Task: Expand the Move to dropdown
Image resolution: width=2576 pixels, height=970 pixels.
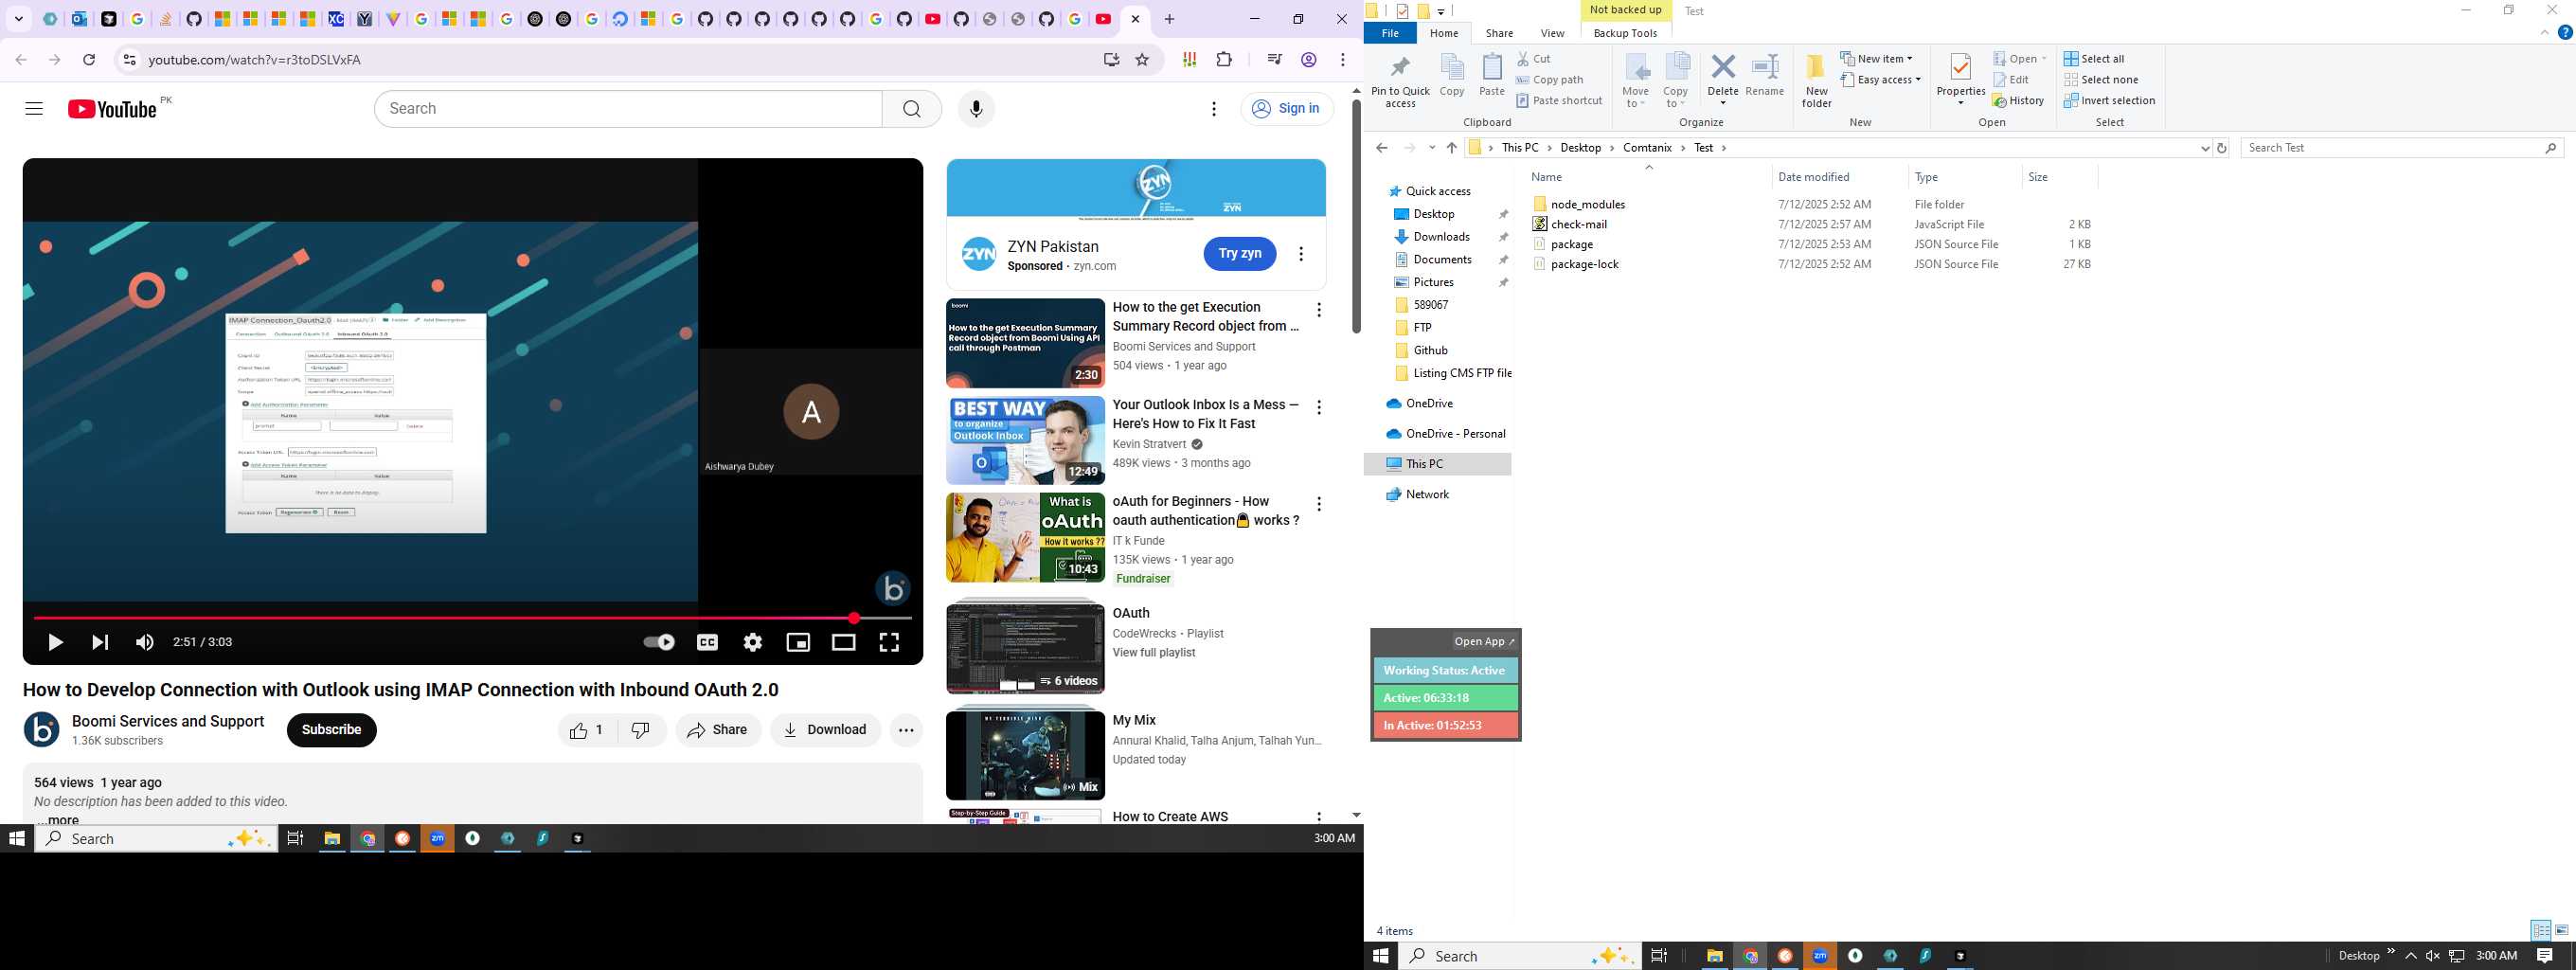Action: pos(1635,80)
